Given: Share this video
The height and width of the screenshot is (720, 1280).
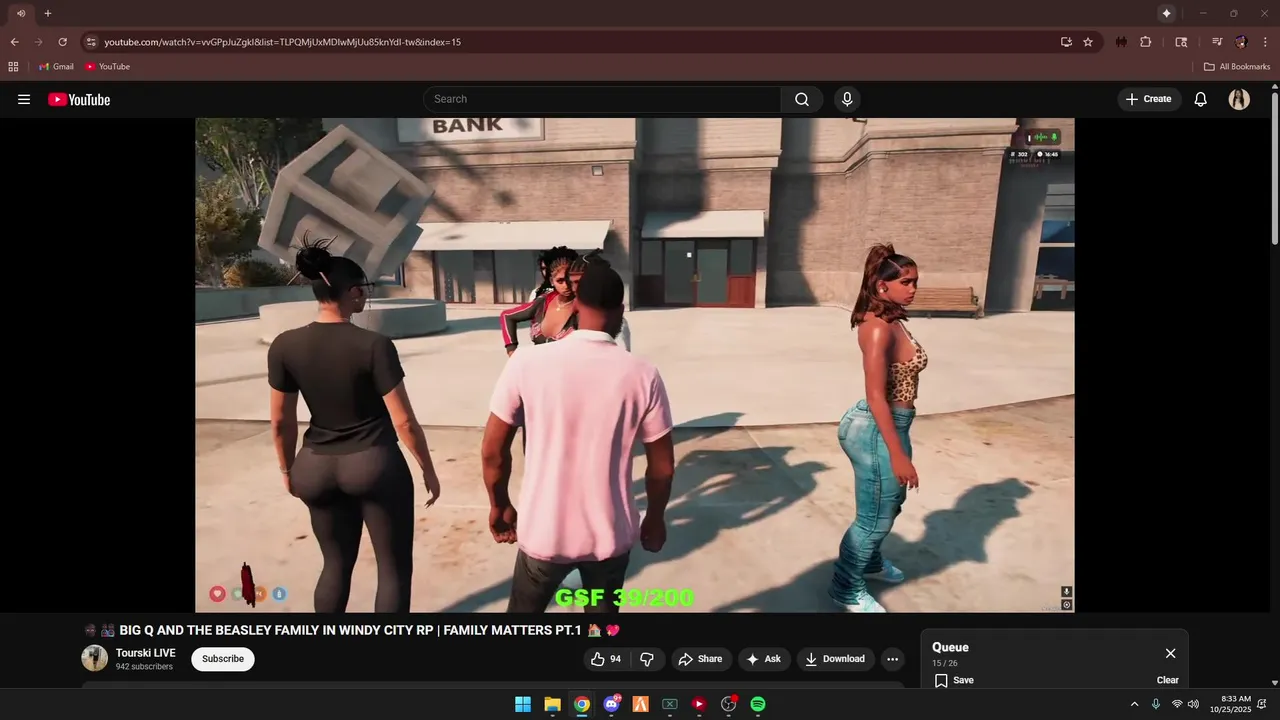Looking at the screenshot, I should point(699,659).
